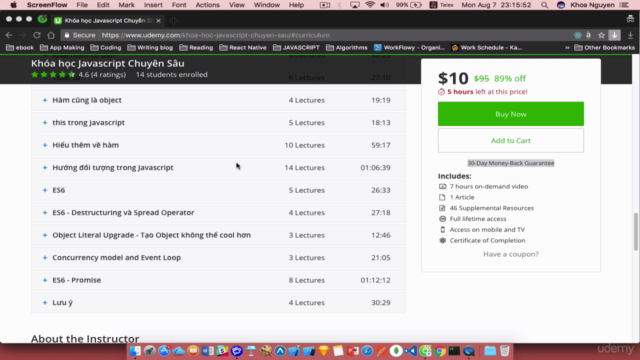Click the browser address bar URL
This screenshot has height=360, width=640.
click(x=216, y=35)
